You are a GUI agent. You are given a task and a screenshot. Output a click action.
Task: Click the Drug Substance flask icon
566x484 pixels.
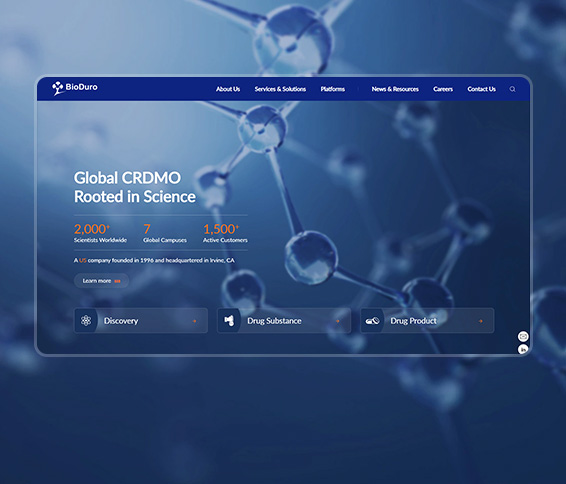tap(229, 321)
